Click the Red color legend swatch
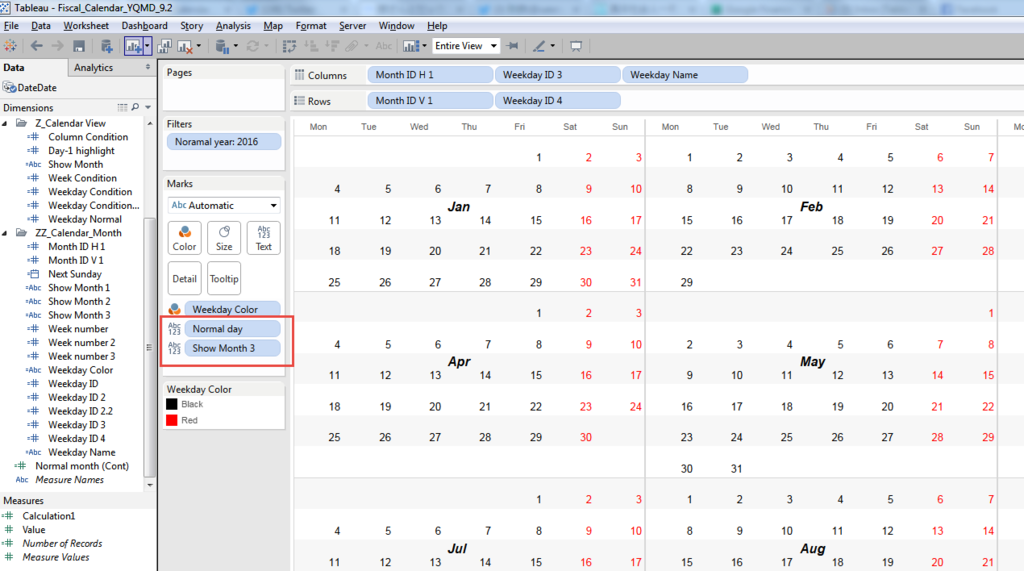1024x571 pixels. [x=172, y=420]
